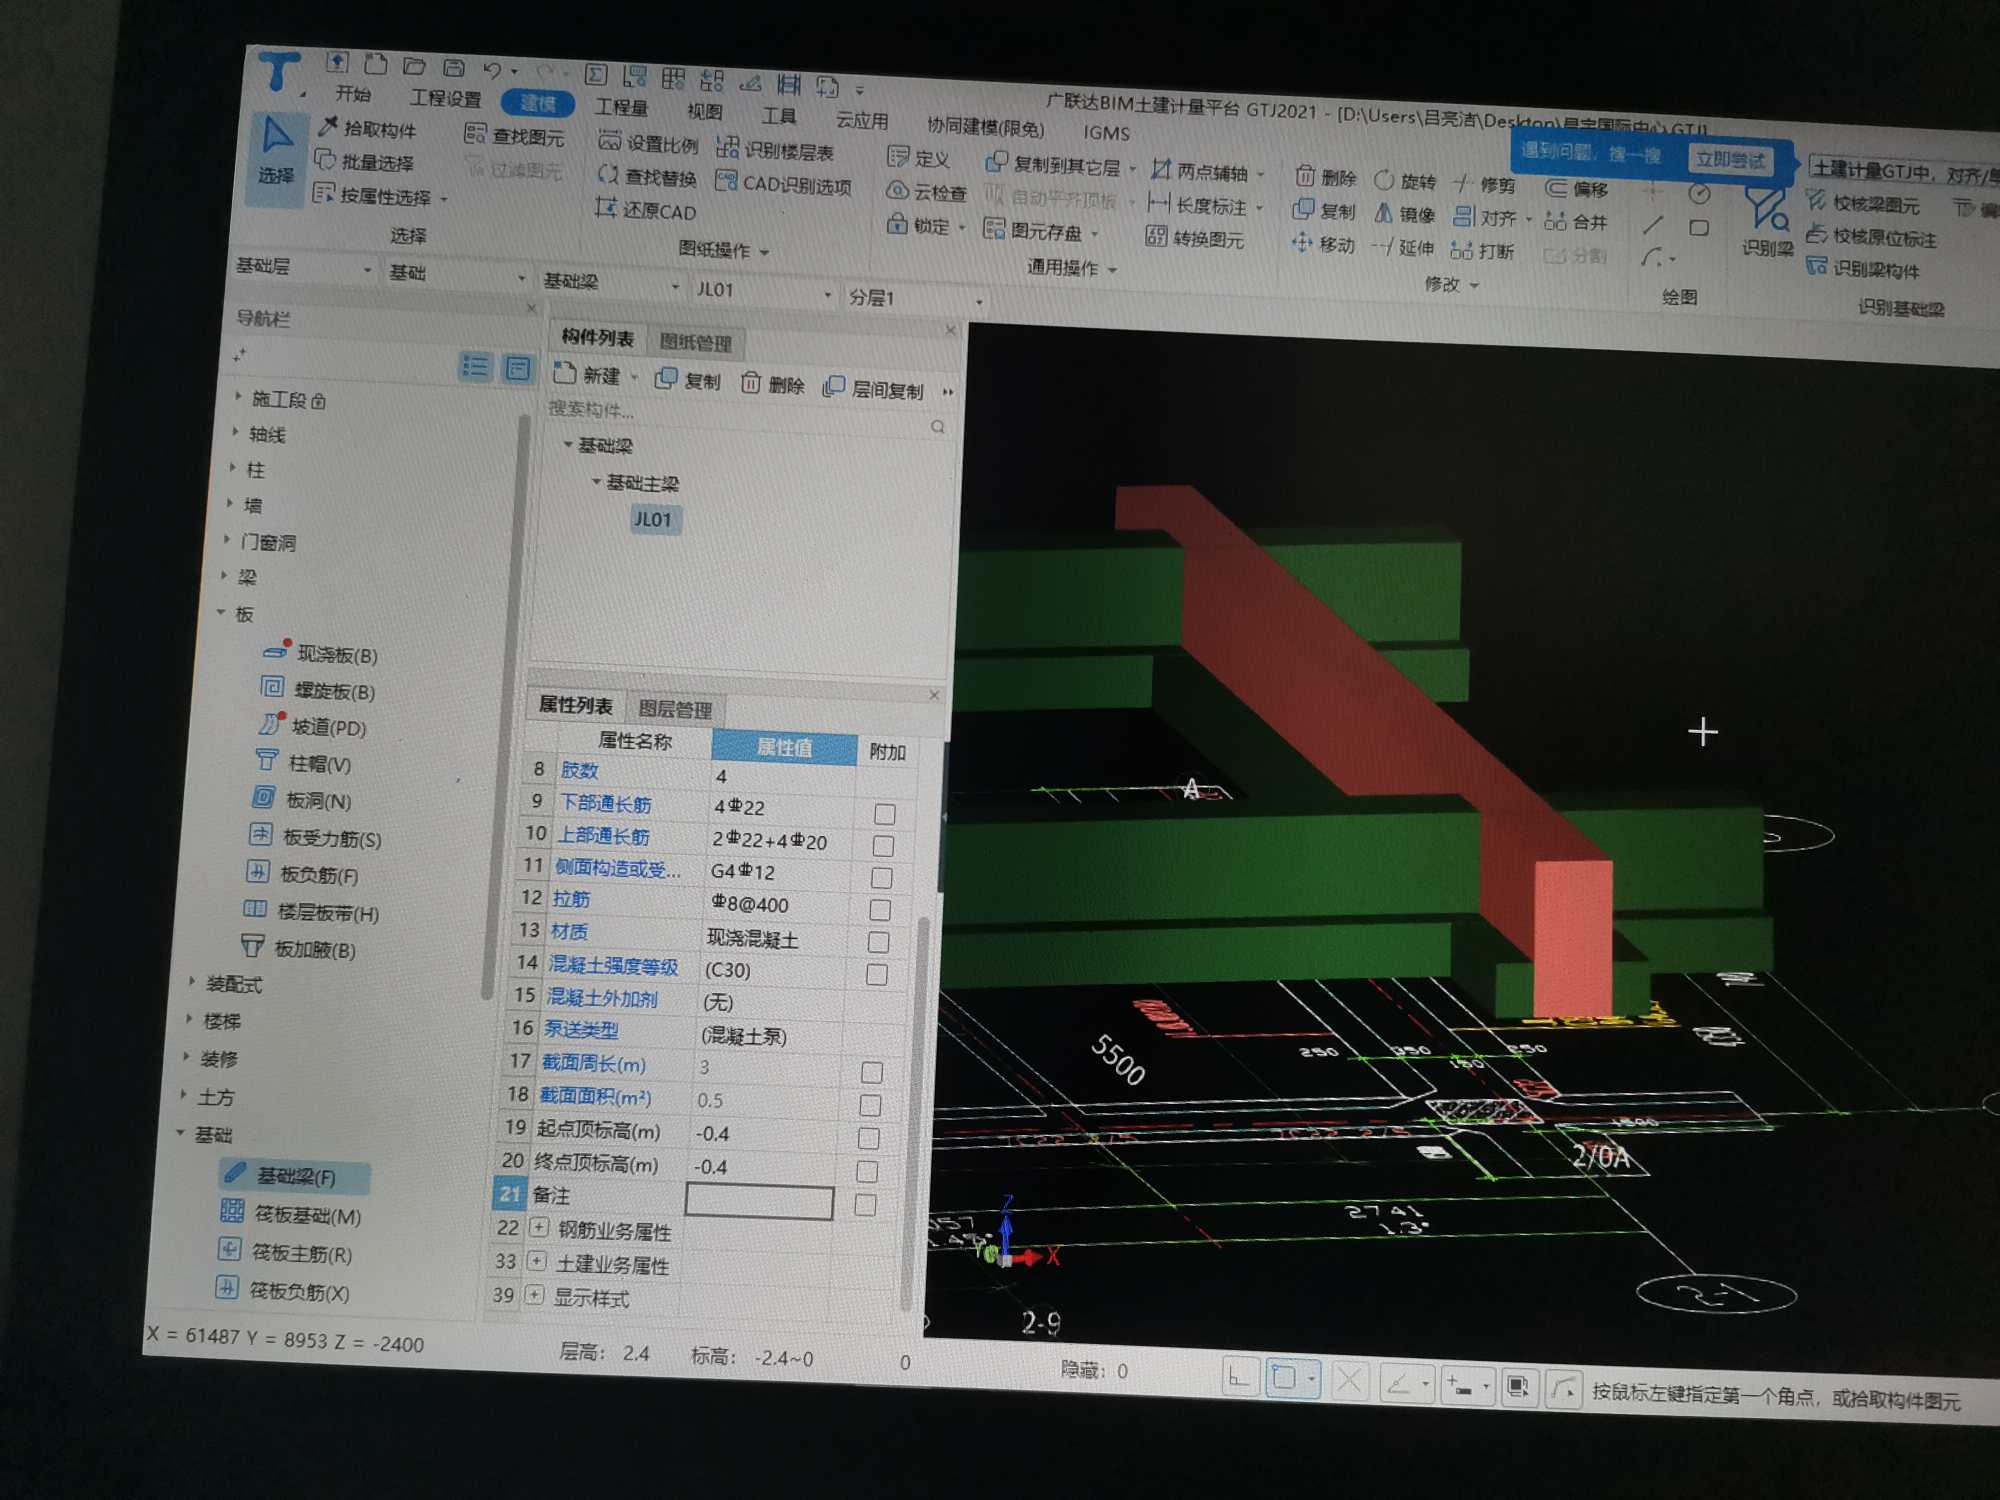Screen dimensions: 2000x1500
Task: Click the 延伸 extend tool
Action: click(1402, 247)
